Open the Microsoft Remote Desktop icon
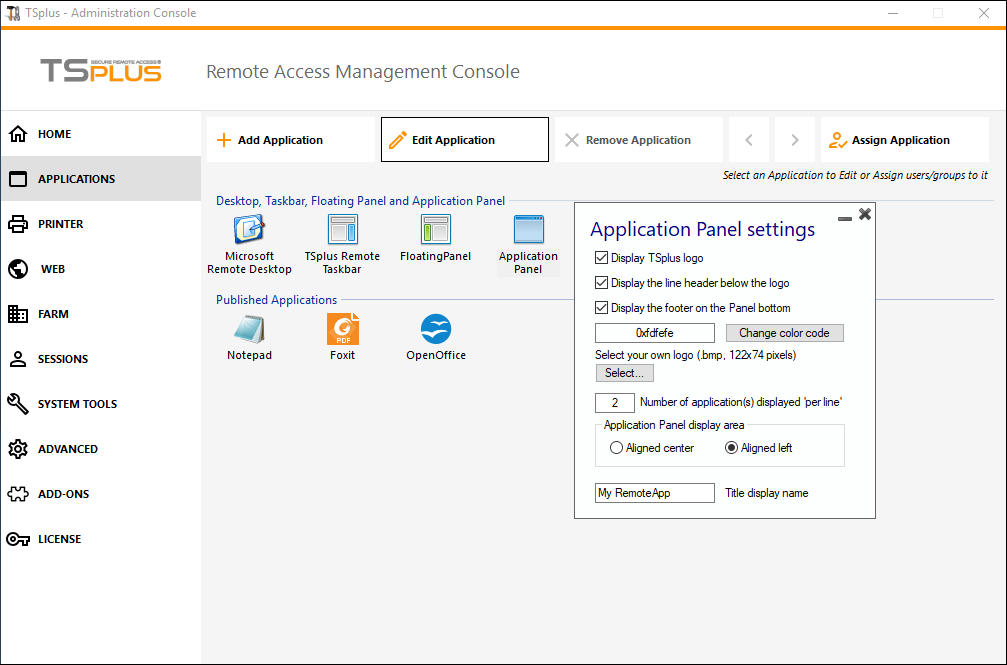The height and width of the screenshot is (665, 1007). [x=248, y=230]
